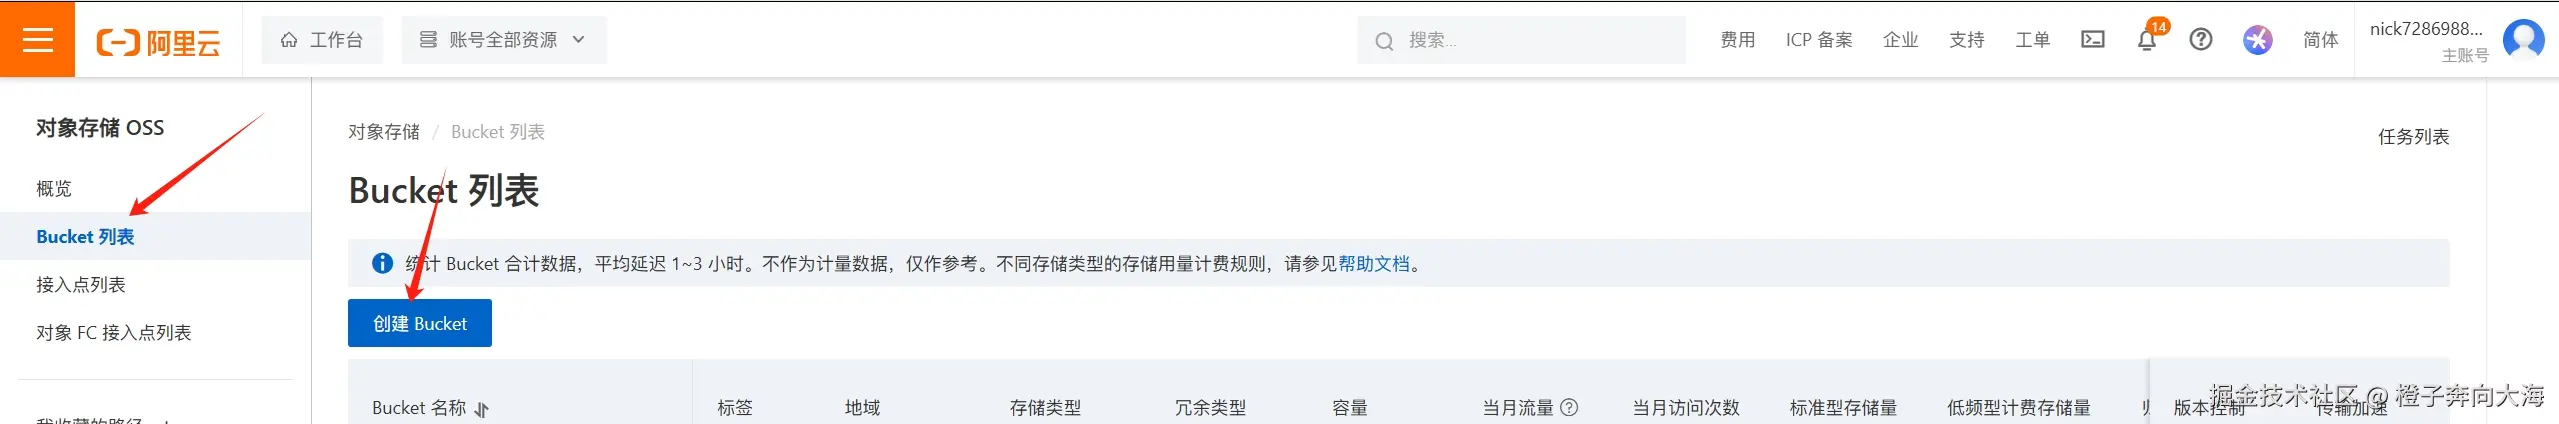View notifications via the bell icon
The height and width of the screenshot is (424, 2559).
pyautogui.click(x=2146, y=40)
